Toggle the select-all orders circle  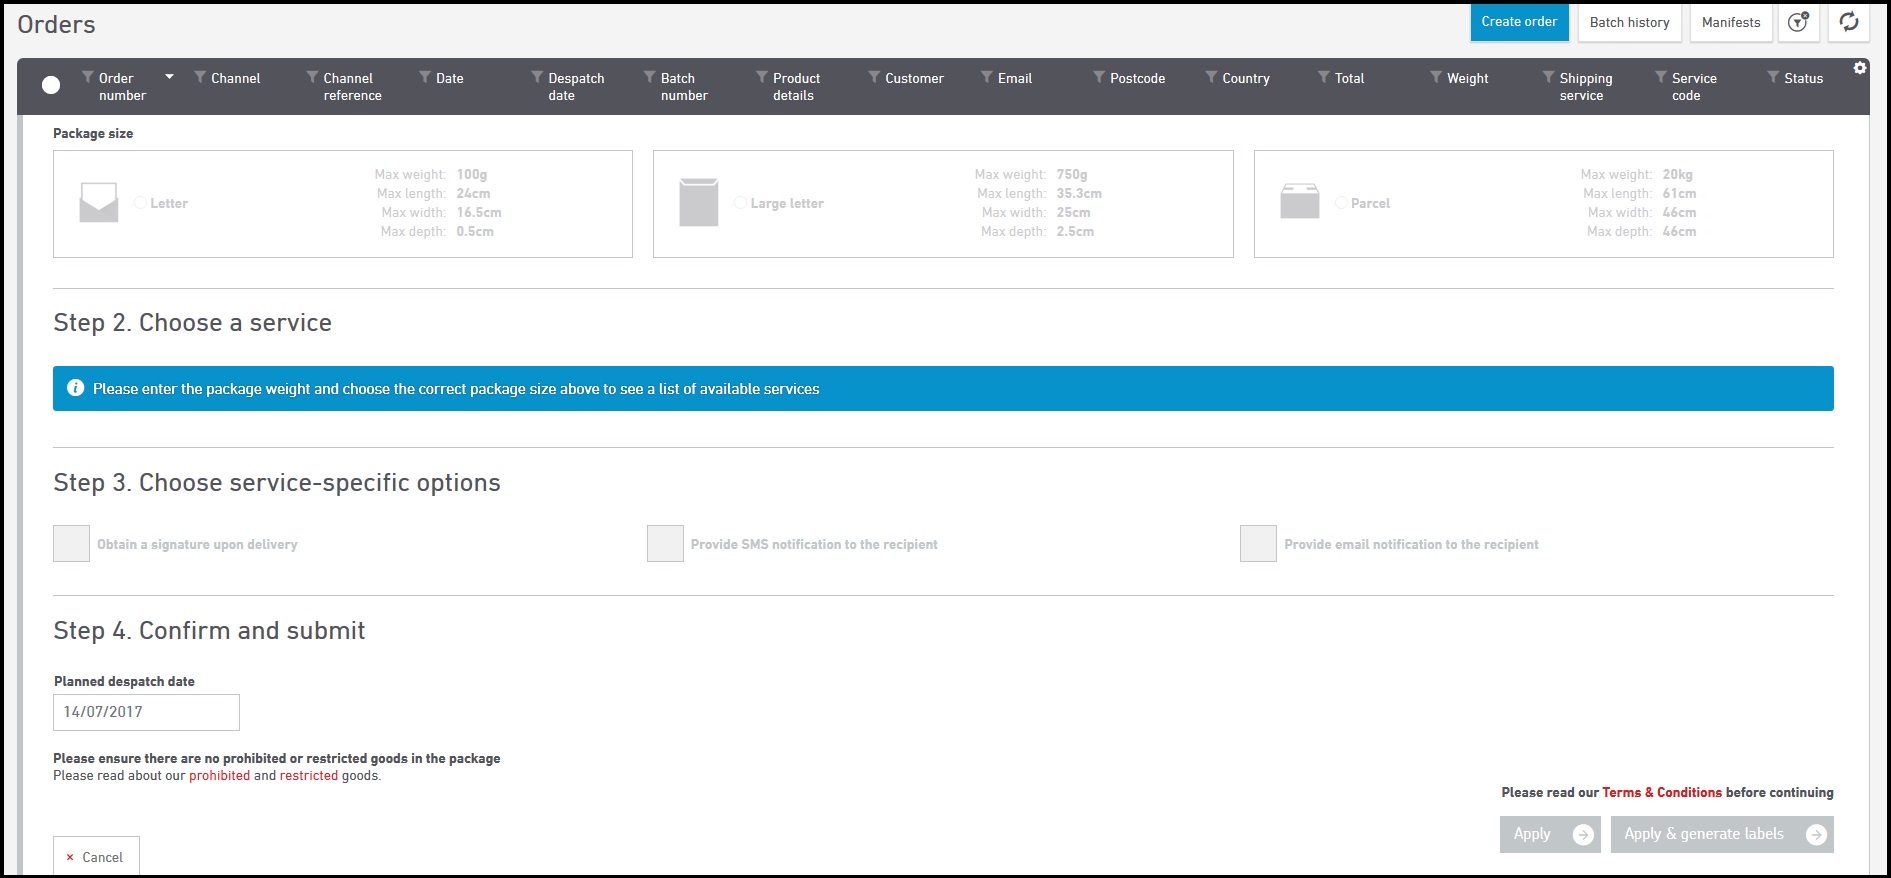(x=51, y=85)
